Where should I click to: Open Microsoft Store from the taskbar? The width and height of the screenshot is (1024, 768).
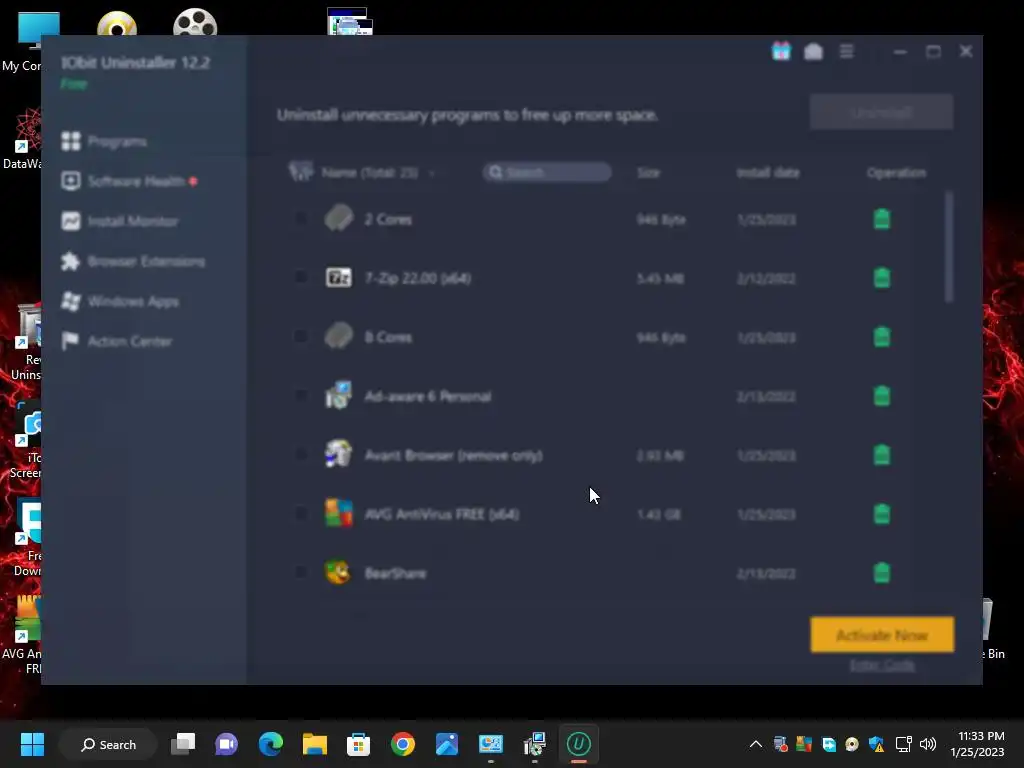coord(359,744)
